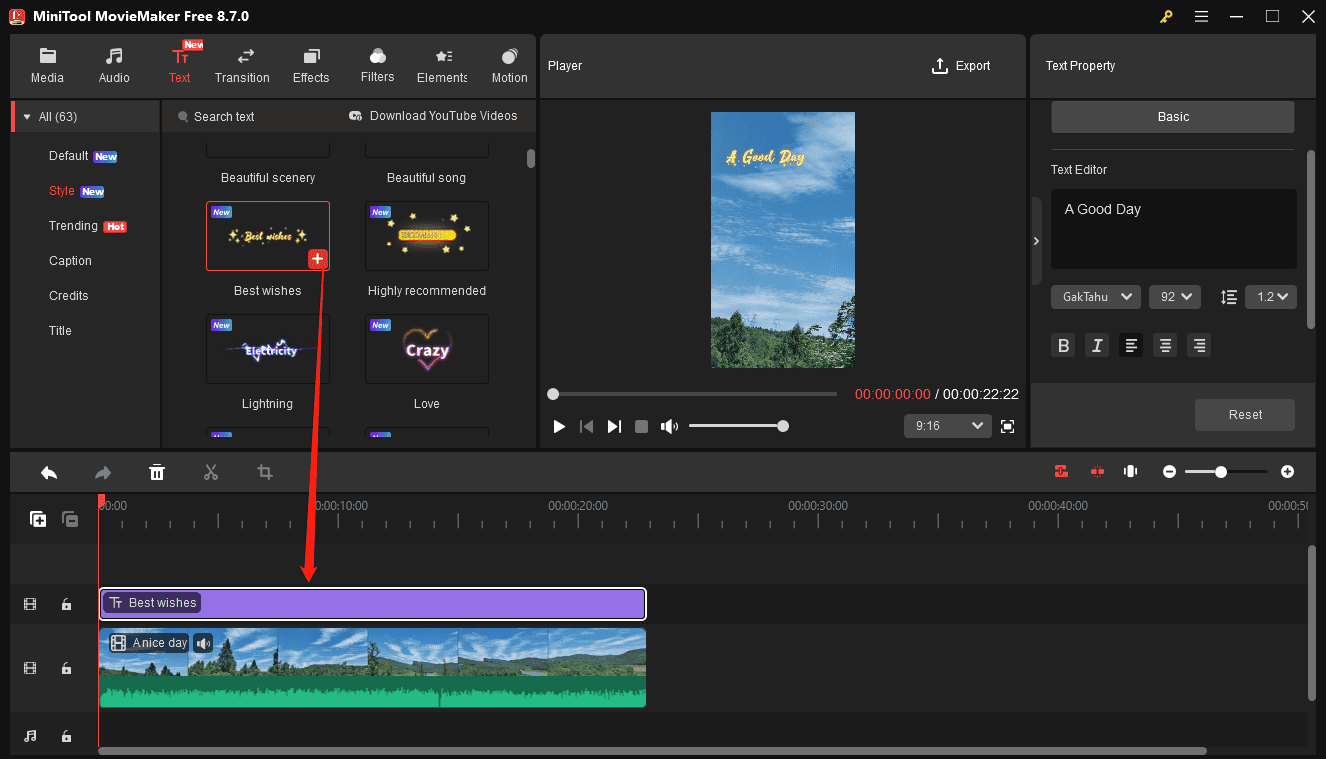1326x759 pixels.
Task: Open the Media tab
Action: [47, 65]
